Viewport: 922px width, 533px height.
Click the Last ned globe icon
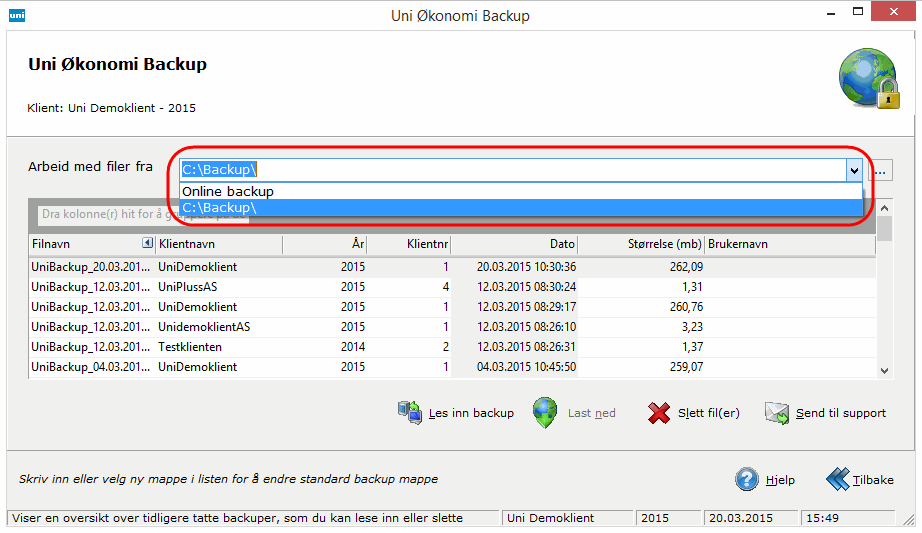pos(544,413)
